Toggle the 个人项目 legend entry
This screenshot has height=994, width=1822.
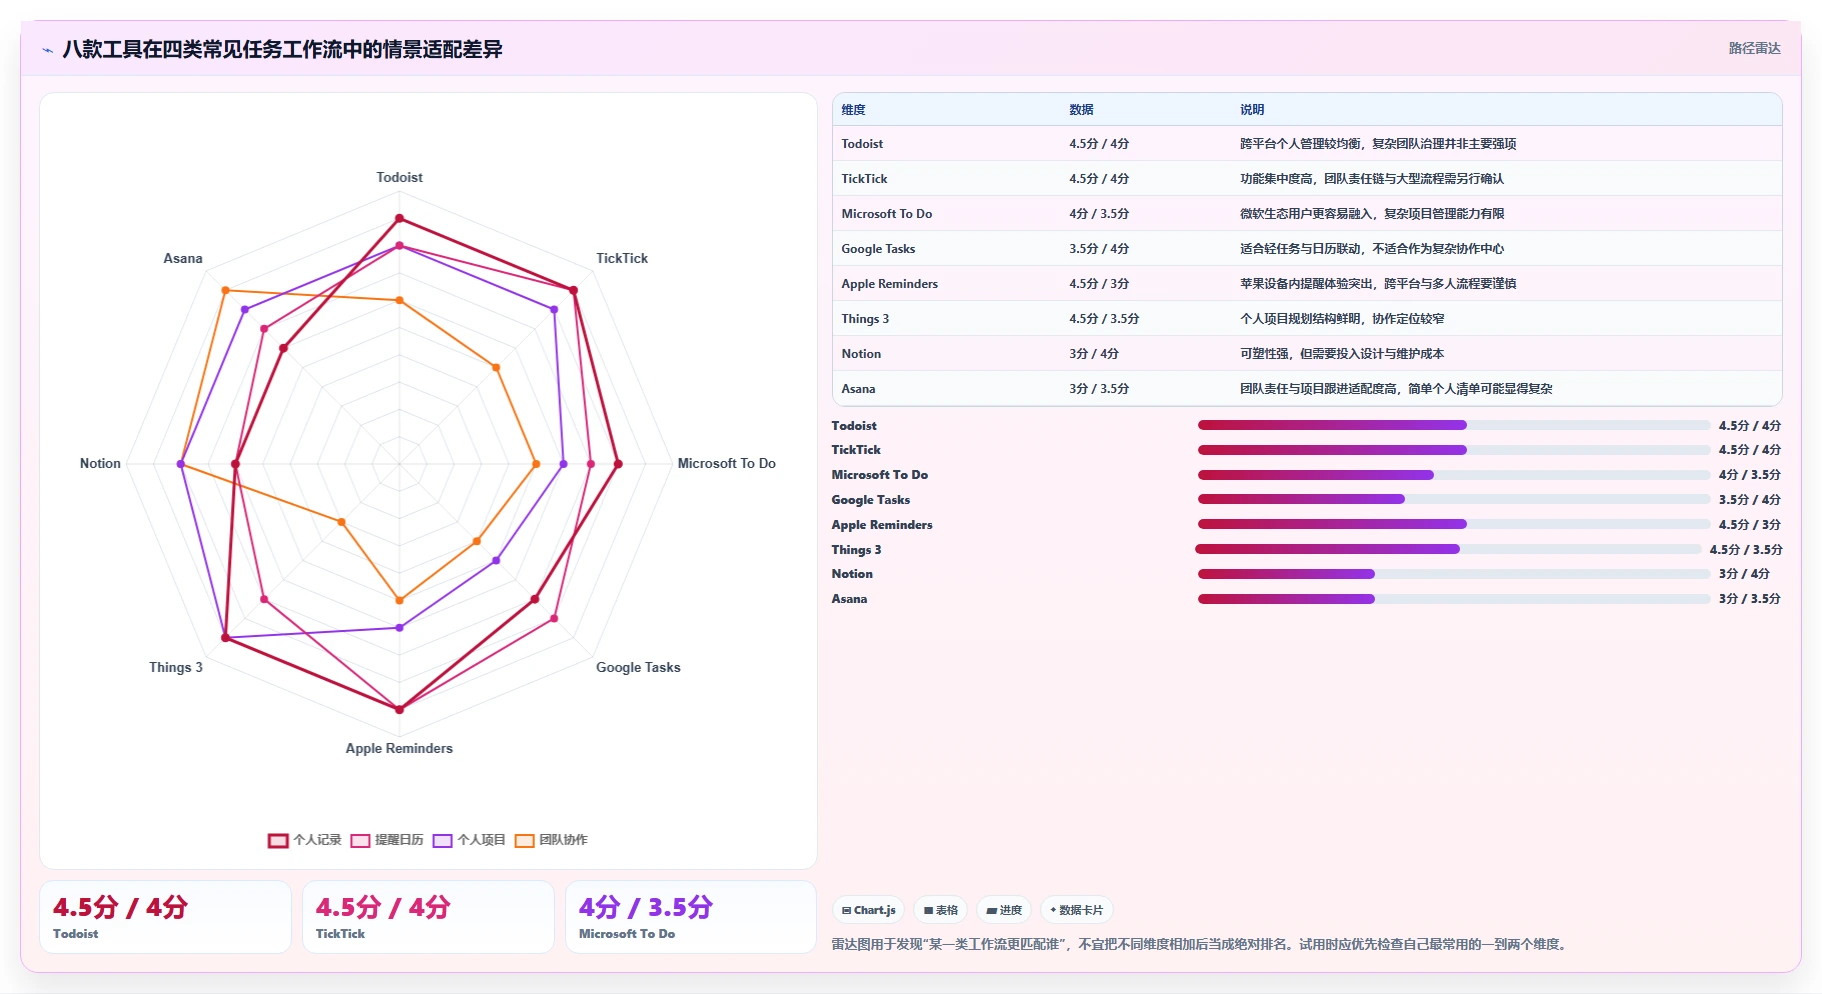coord(469,840)
